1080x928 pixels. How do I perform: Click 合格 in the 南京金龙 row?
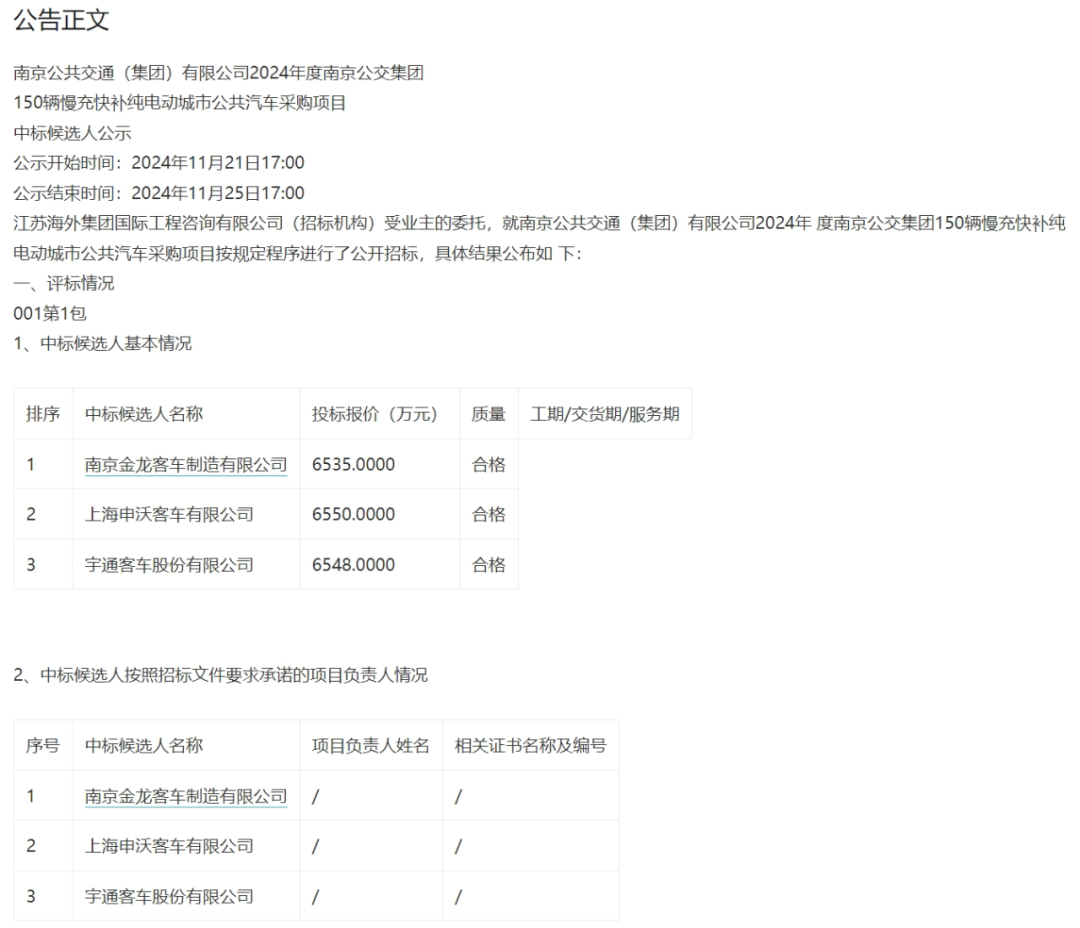click(488, 465)
